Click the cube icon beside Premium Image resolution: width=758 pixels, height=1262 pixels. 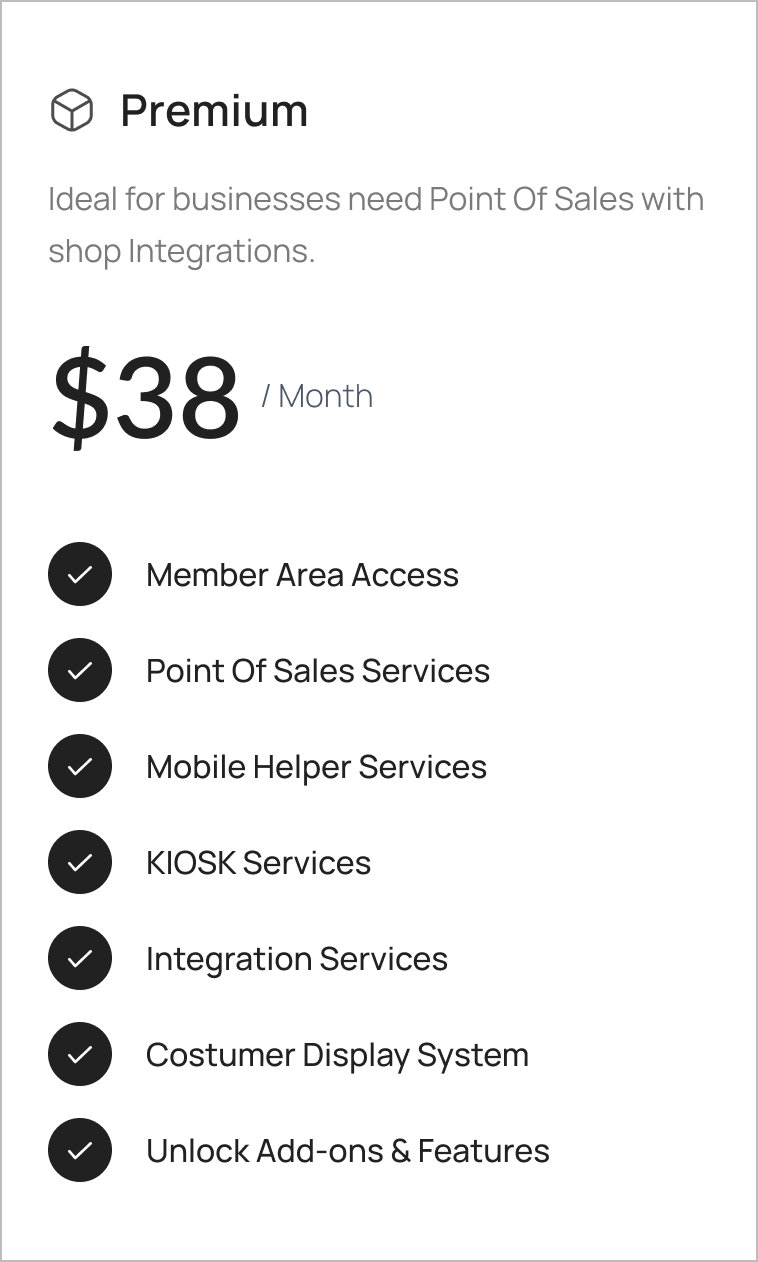tap(72, 110)
